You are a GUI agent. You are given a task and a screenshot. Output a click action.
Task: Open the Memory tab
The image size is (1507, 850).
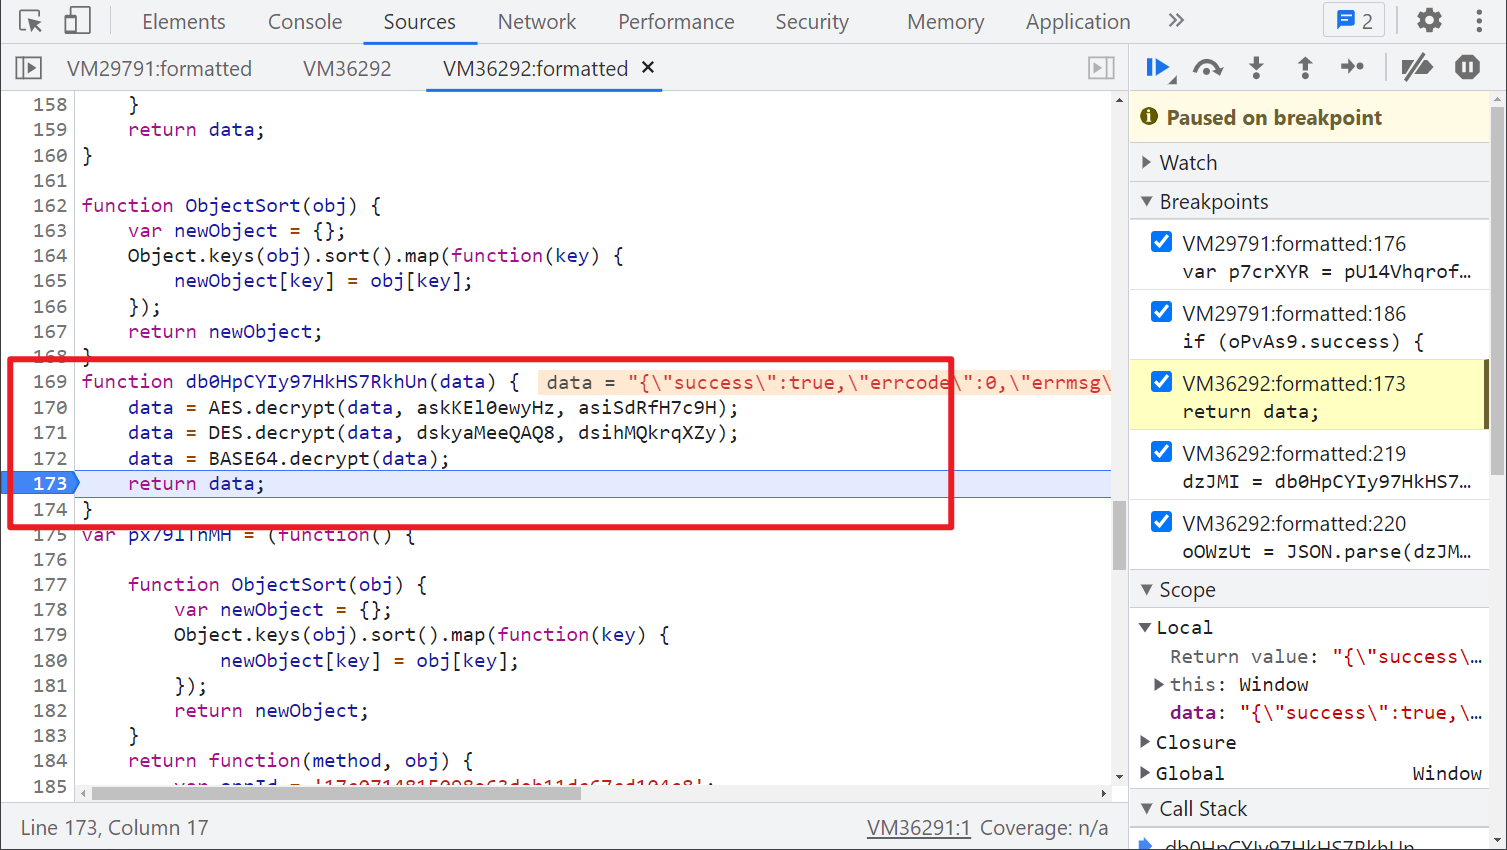946,21
